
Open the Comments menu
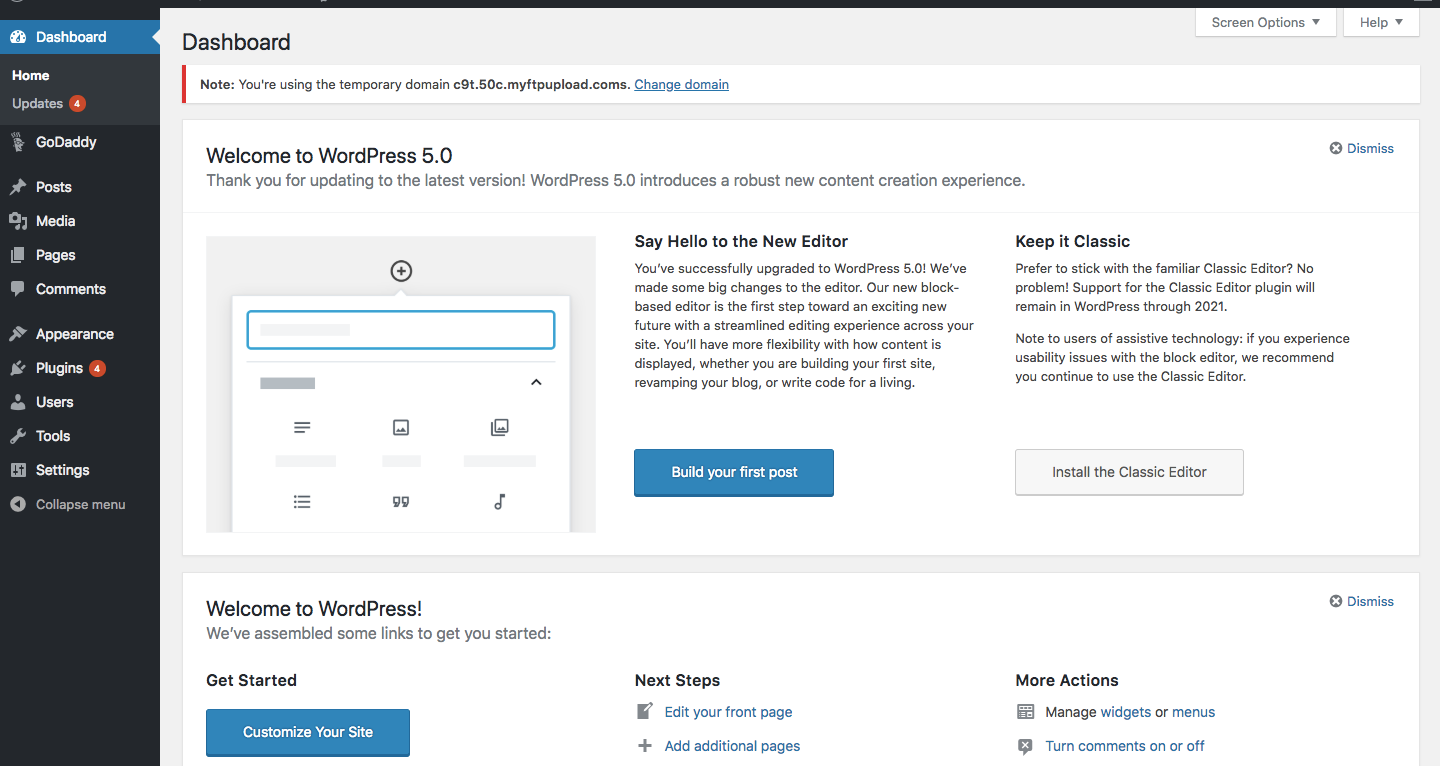pyautogui.click(x=80, y=289)
